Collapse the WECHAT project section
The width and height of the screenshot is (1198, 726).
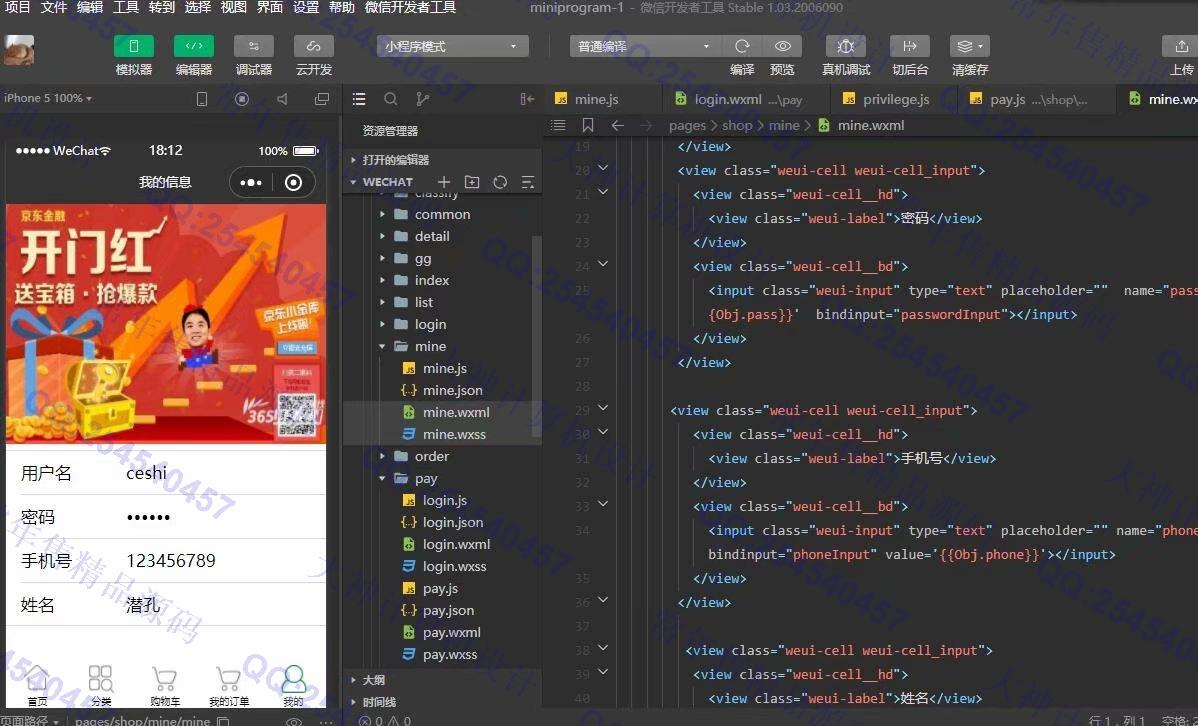click(387, 182)
